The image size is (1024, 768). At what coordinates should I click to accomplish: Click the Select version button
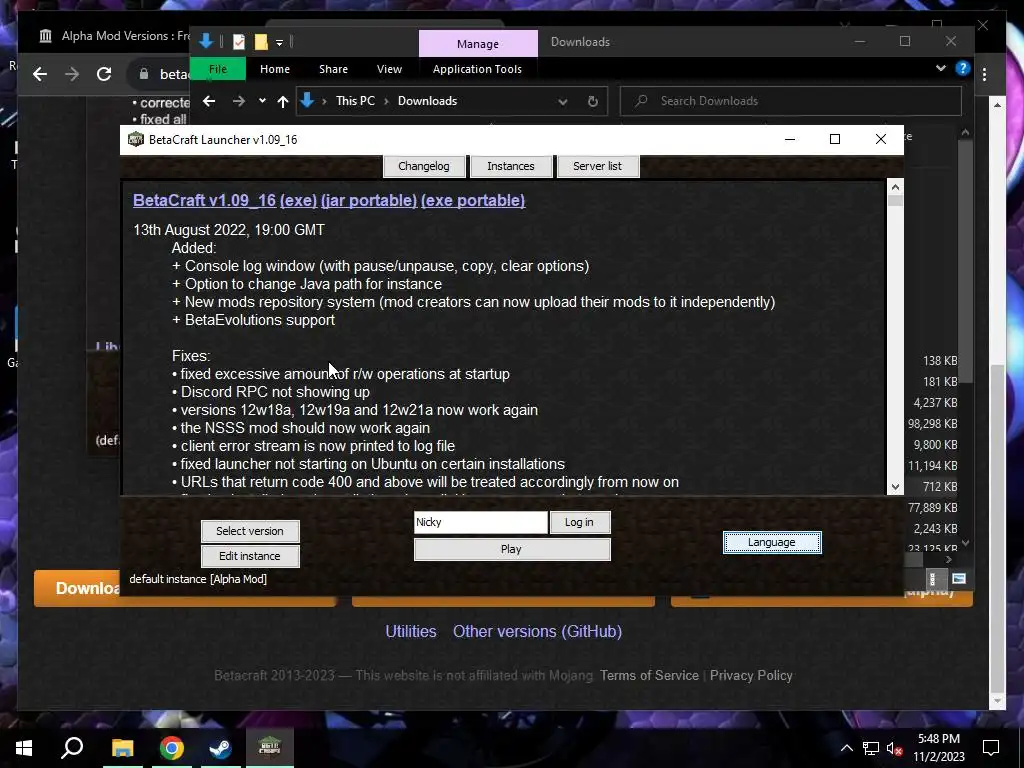(x=250, y=531)
